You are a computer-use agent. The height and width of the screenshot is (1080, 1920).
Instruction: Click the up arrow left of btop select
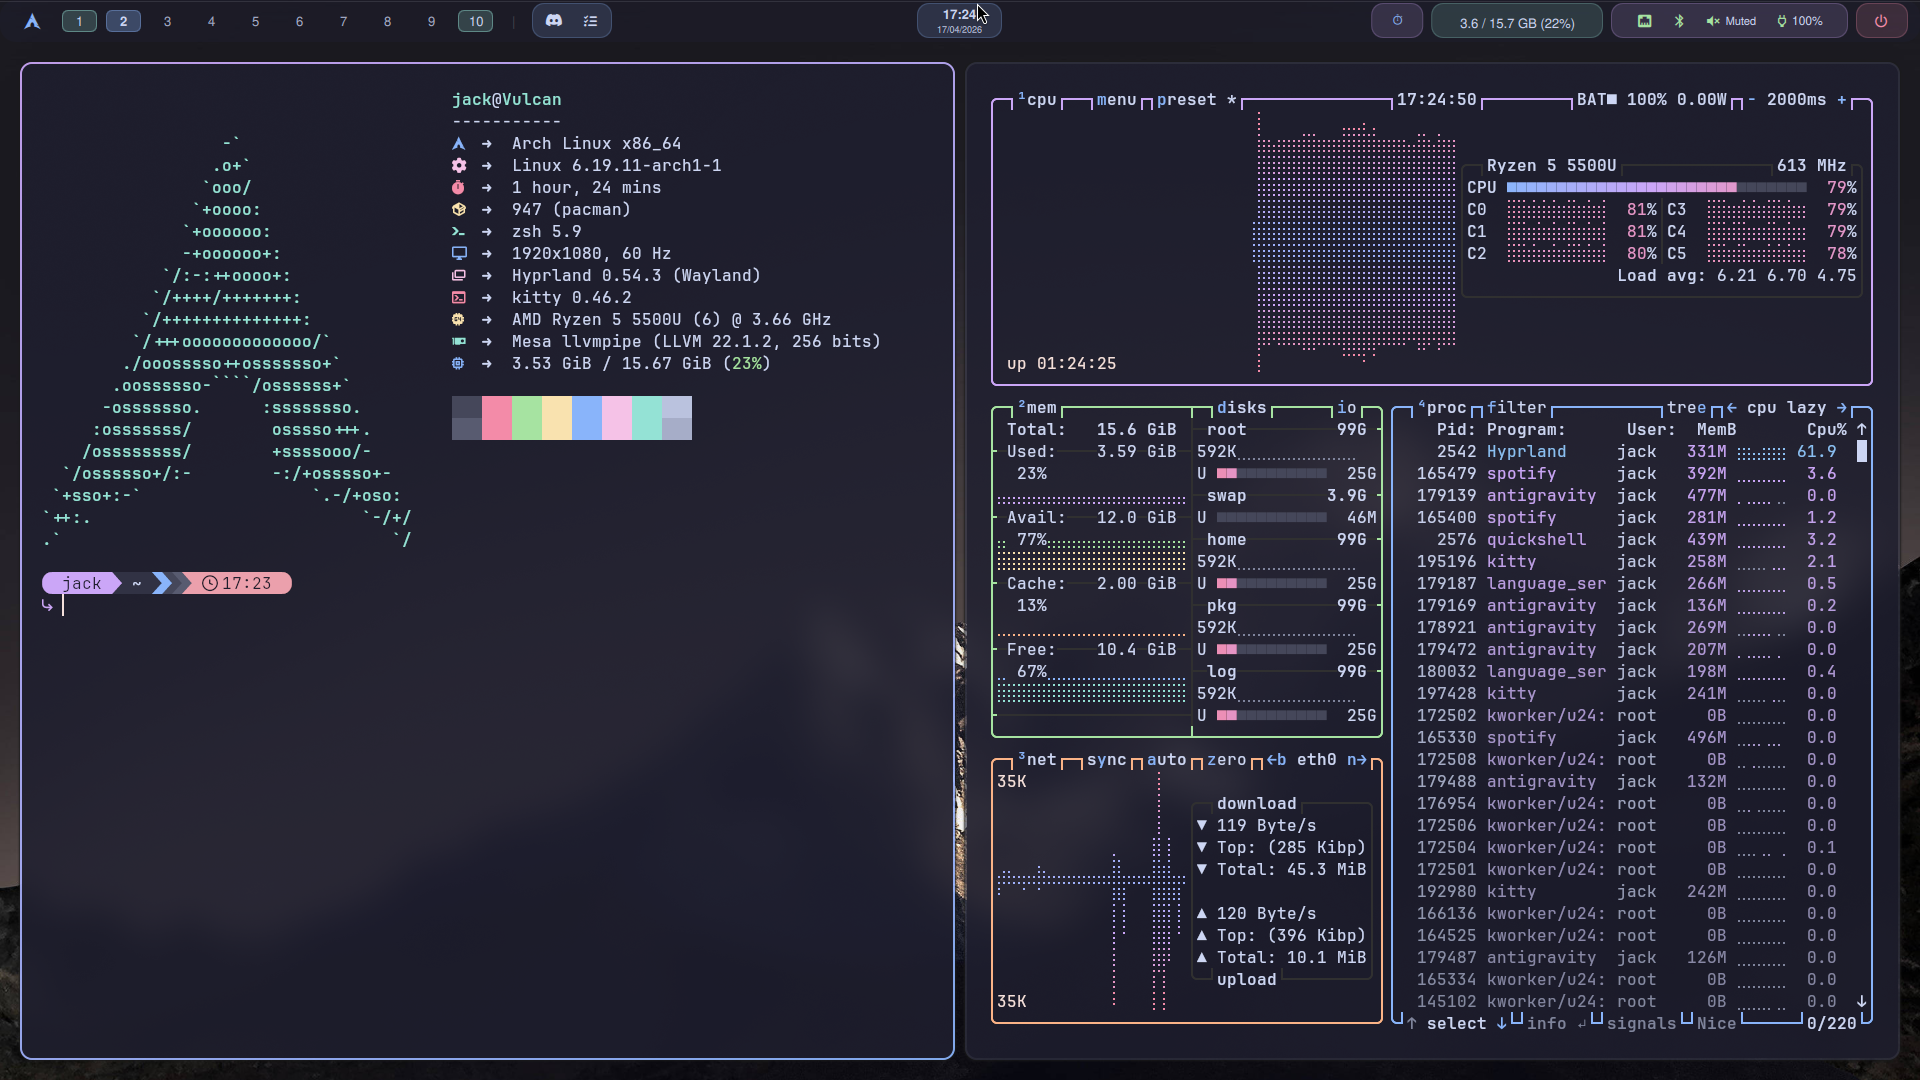(x=1412, y=1024)
